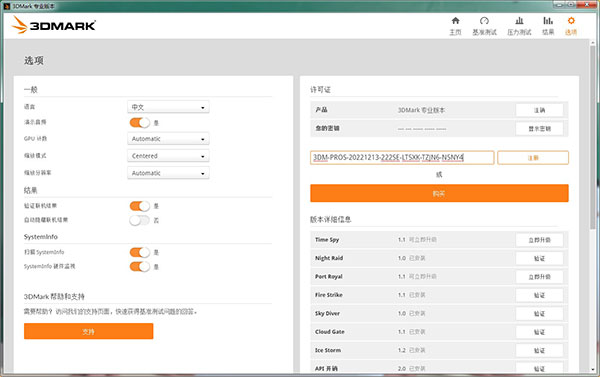This screenshot has width=600, height=377.
Task: Click the 'Cloud Gate' row label
Action: coord(329,331)
